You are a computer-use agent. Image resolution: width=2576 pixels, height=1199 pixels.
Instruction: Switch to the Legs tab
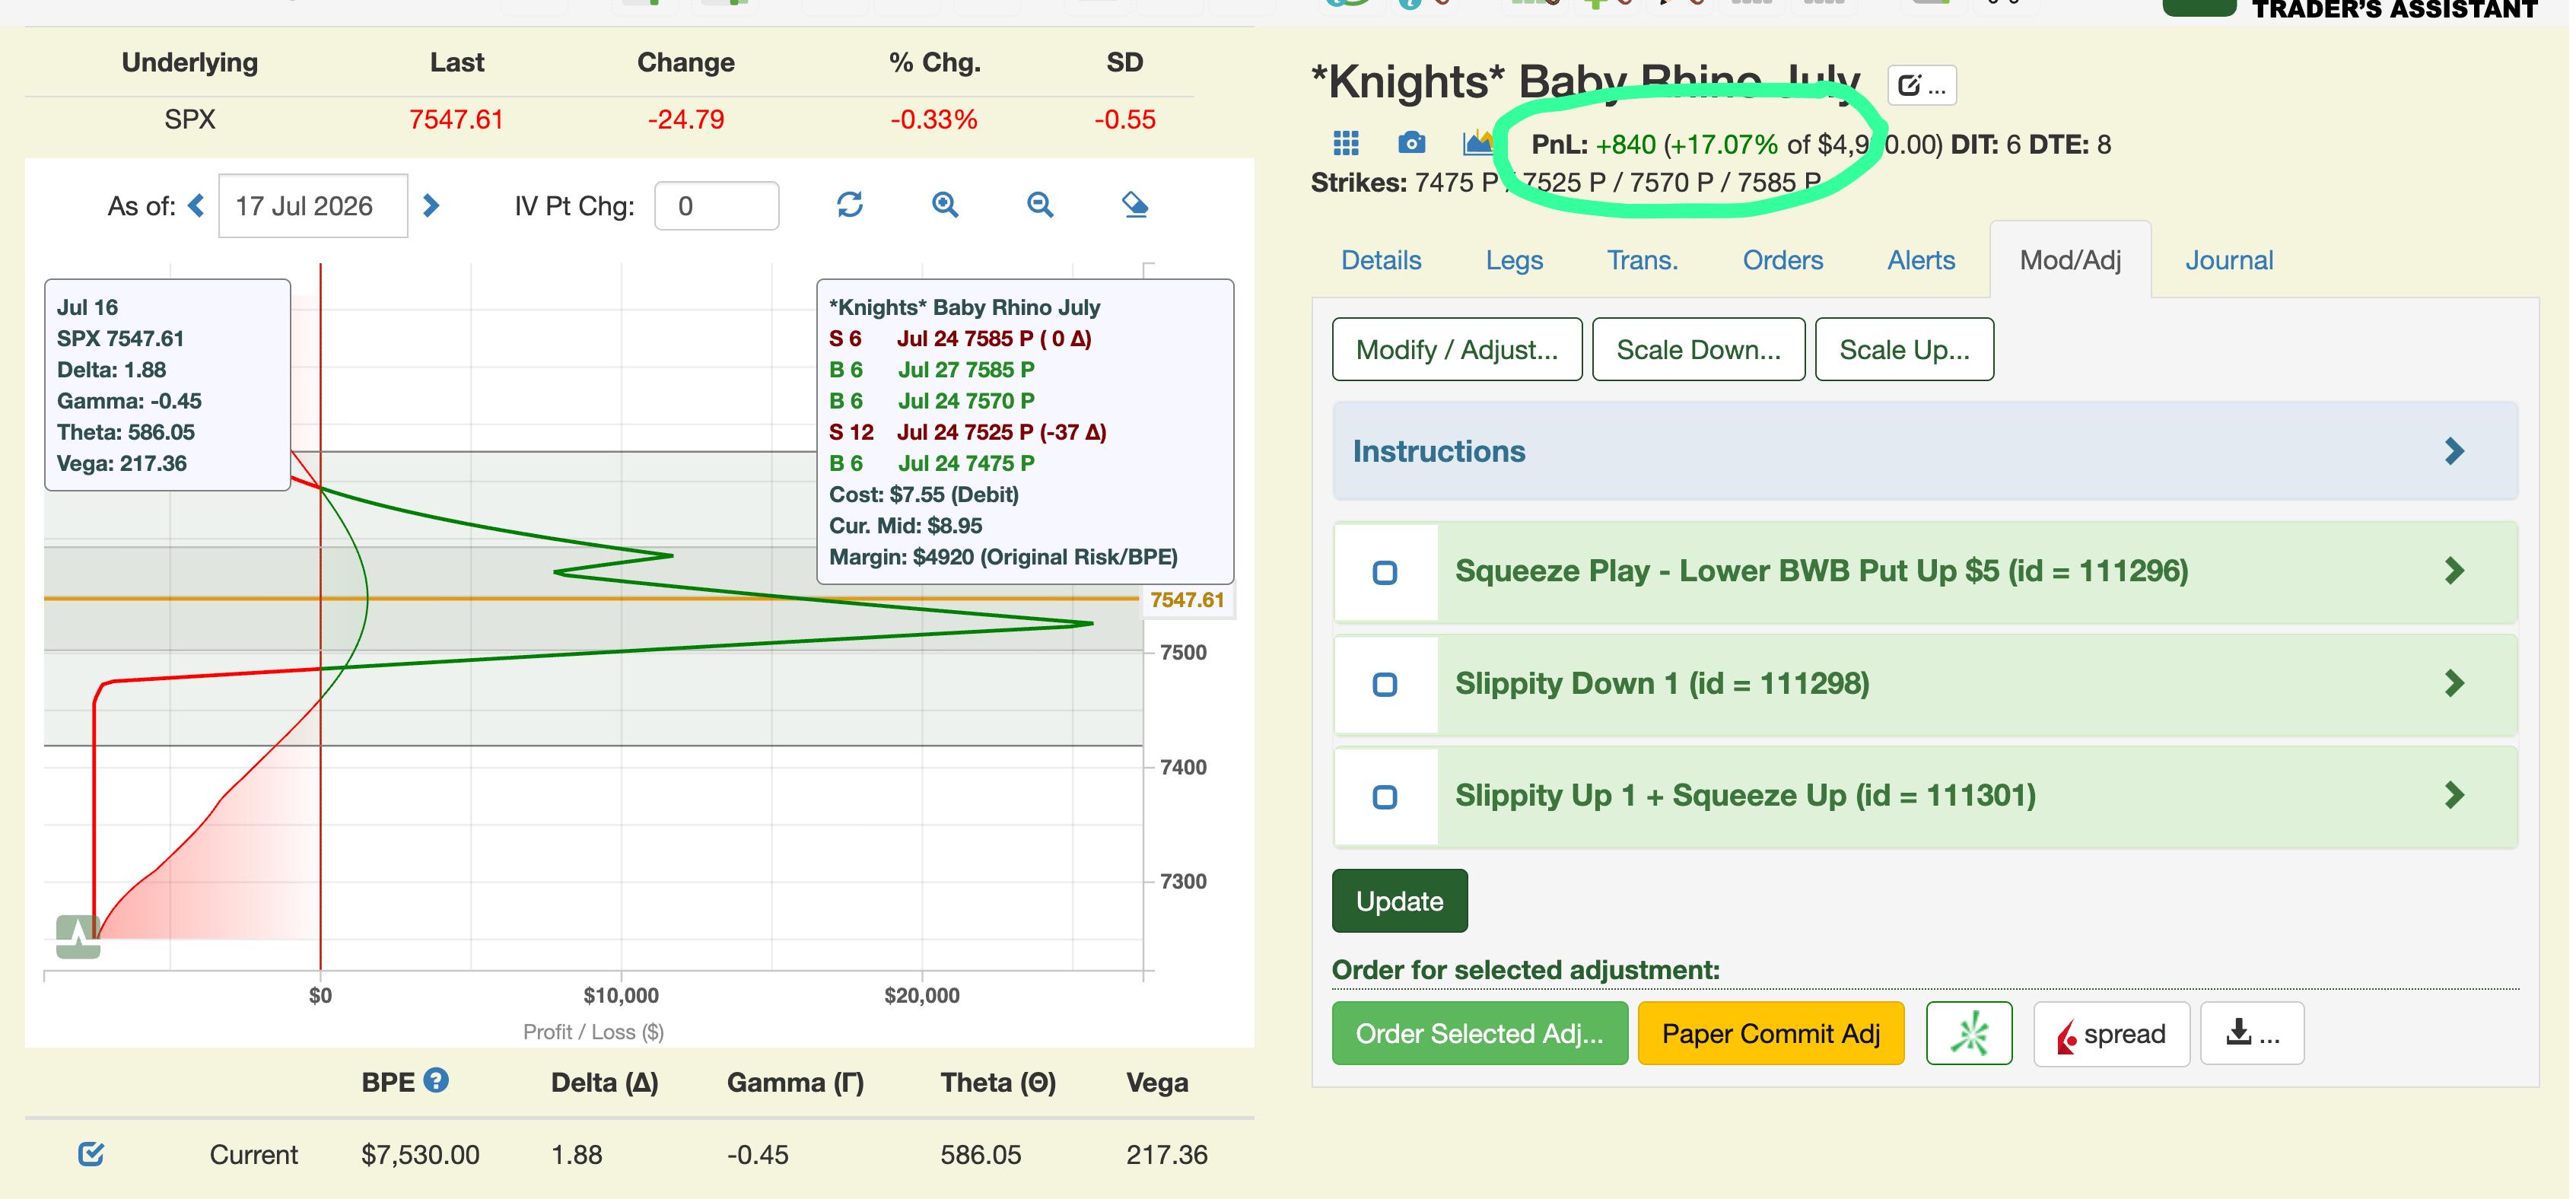point(1514,260)
